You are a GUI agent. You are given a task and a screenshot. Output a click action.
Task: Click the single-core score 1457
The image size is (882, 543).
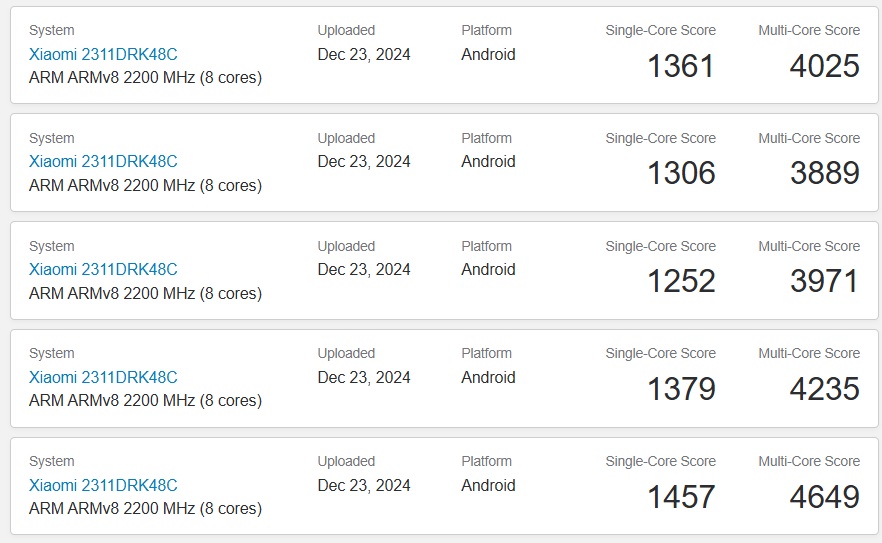pyautogui.click(x=681, y=497)
